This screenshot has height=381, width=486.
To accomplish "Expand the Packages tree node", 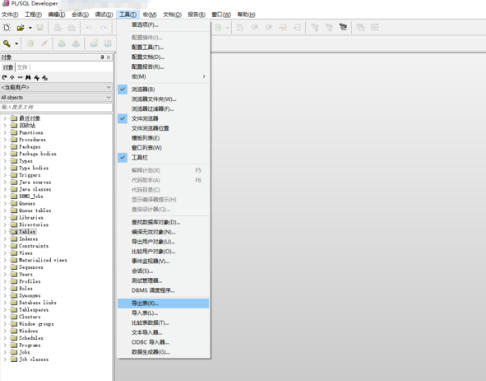I will point(5,147).
